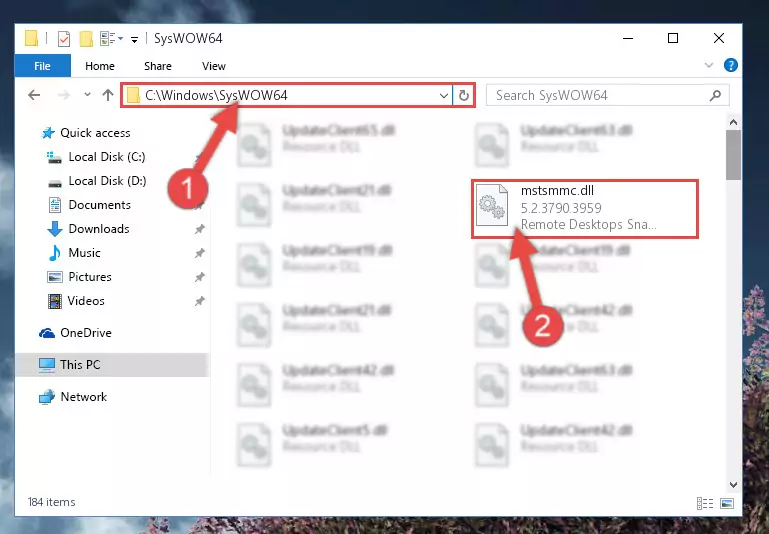Image resolution: width=769 pixels, height=534 pixels.
Task: Click the Music pin icon
Action: click(x=199, y=253)
